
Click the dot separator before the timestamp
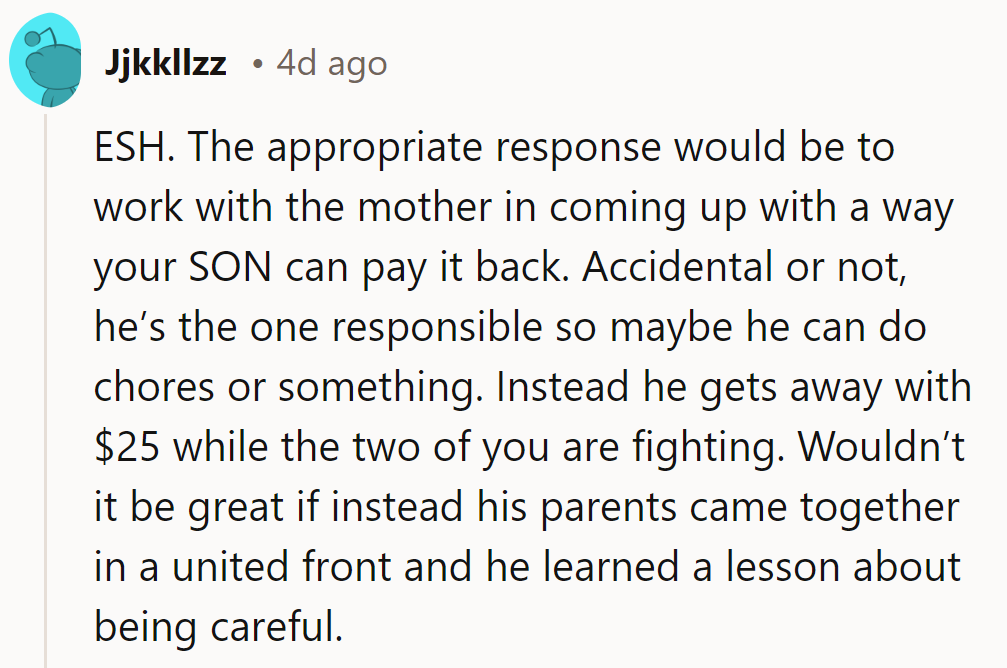(257, 65)
